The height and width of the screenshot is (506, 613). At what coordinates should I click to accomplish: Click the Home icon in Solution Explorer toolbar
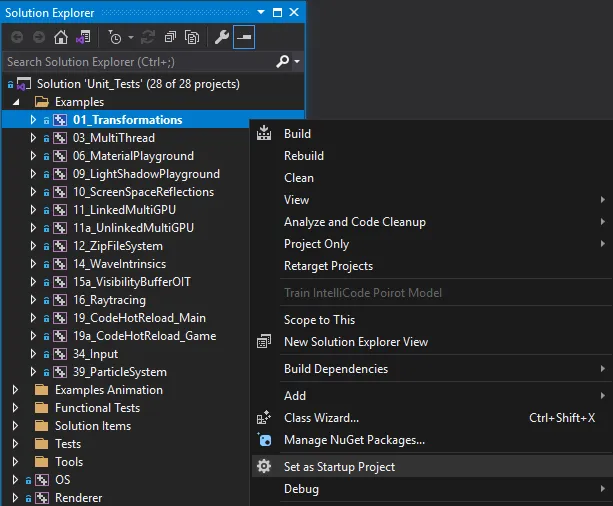pyautogui.click(x=61, y=37)
